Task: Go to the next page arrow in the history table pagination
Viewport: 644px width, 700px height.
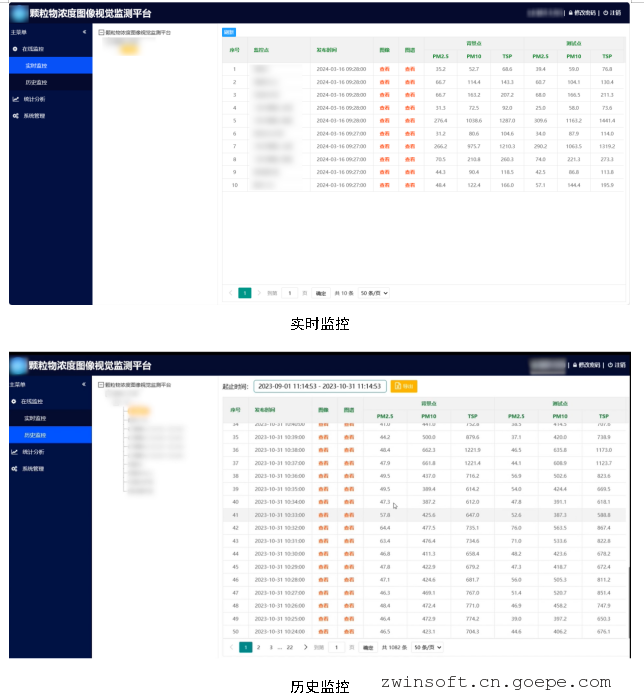Action: pos(308,647)
